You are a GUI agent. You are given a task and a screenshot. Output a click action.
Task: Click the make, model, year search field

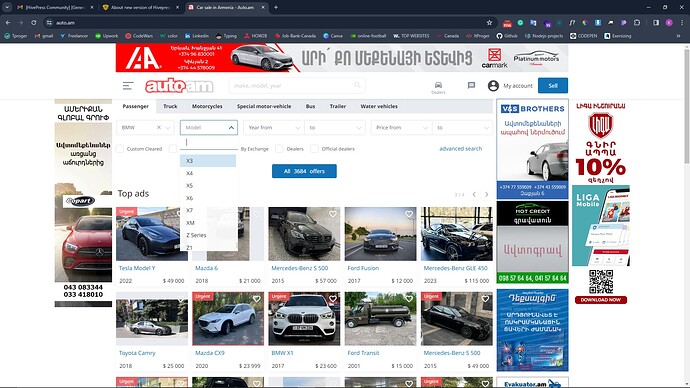(x=297, y=85)
